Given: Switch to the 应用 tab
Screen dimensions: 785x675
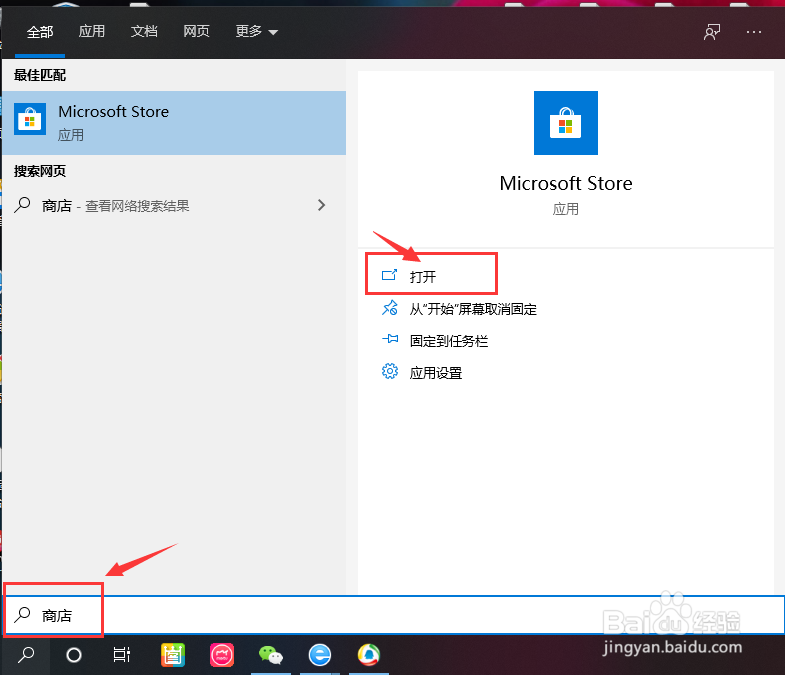Looking at the screenshot, I should point(92,32).
